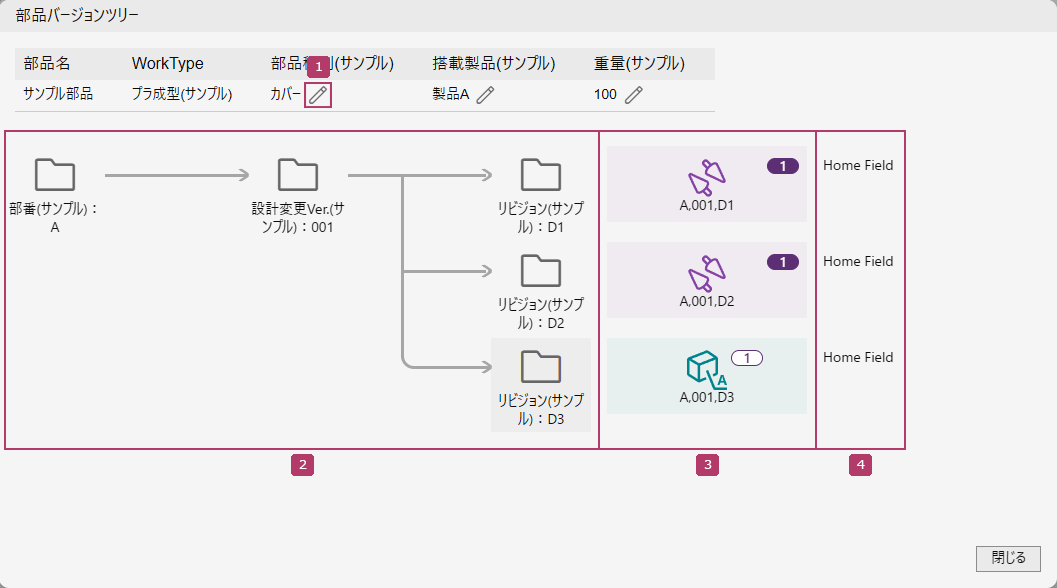
Task: Click Home Field beside the A,001,D3 row
Action: click(x=858, y=358)
